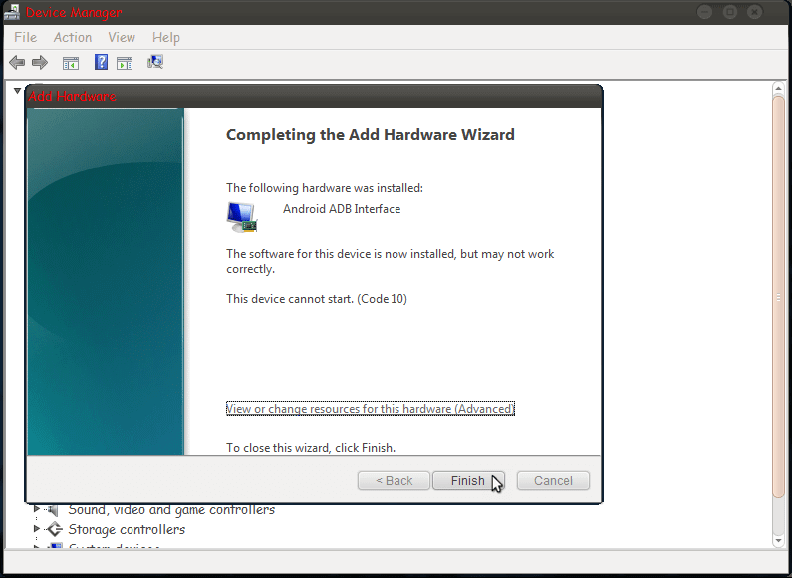
Task: Click 'The following hardware was installed:' text
Action: [x=324, y=188]
